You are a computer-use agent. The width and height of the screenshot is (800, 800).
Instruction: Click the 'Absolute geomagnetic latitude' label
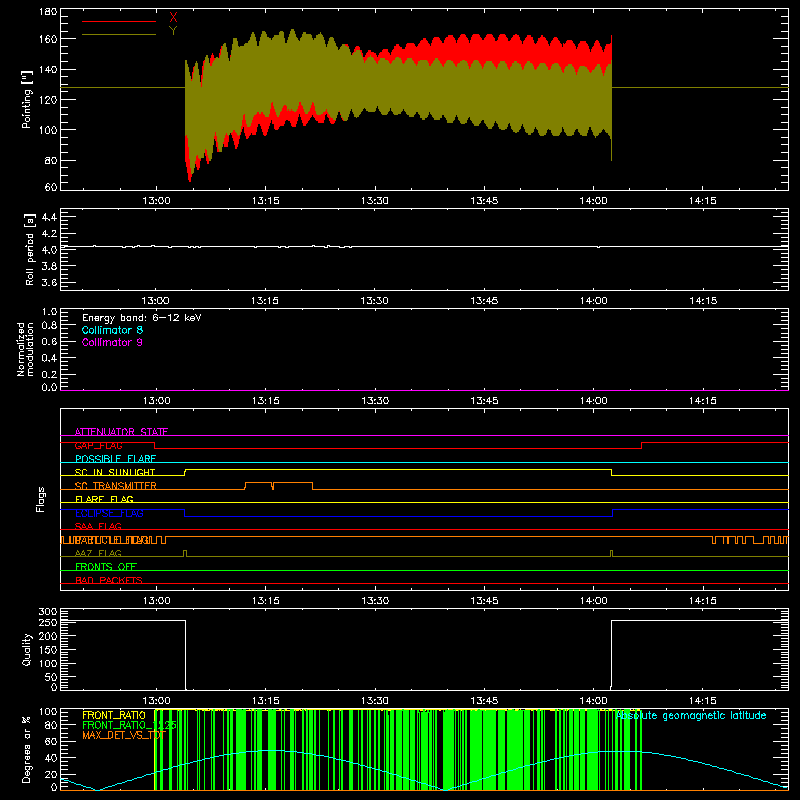691,716
